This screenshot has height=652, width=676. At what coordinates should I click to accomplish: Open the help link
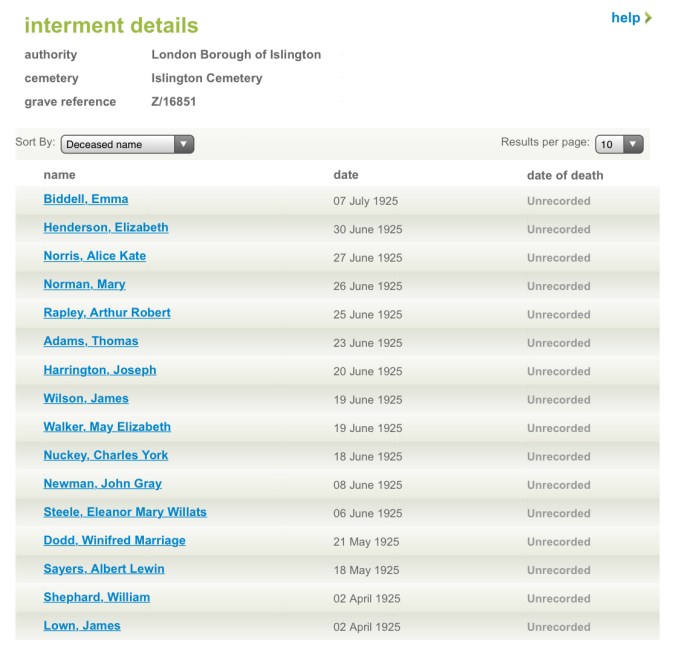[x=625, y=18]
